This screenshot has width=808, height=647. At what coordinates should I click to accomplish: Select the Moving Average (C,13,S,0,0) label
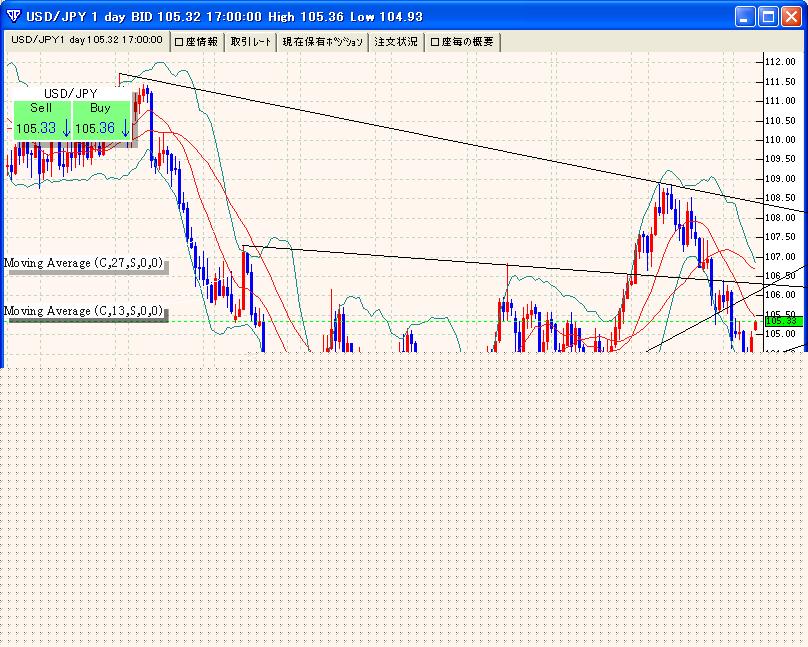(x=83, y=311)
